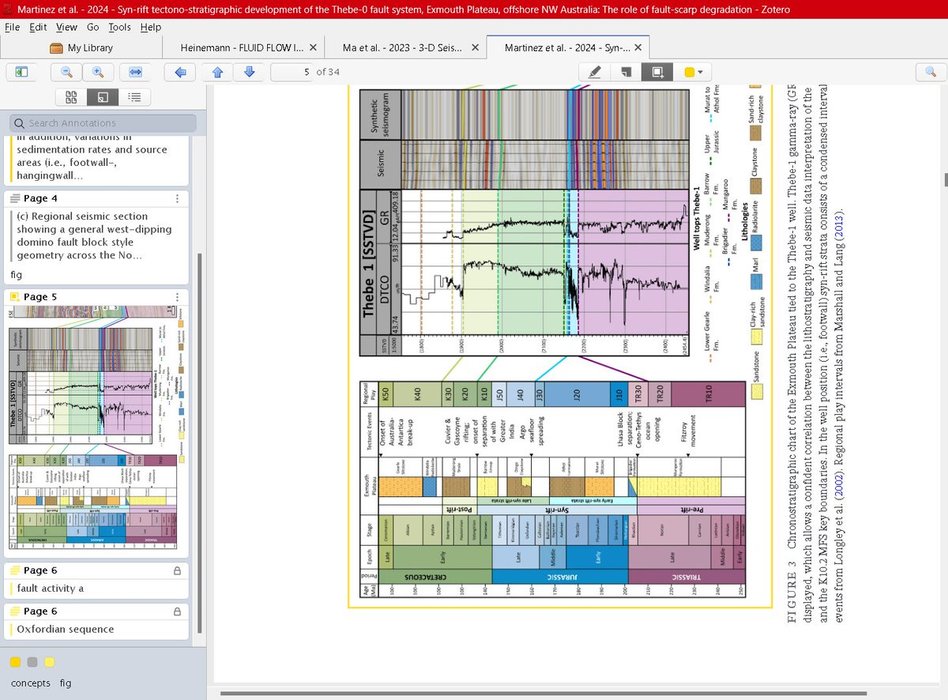This screenshot has width=948, height=700.
Task: Go to the previous page
Action: (218, 72)
